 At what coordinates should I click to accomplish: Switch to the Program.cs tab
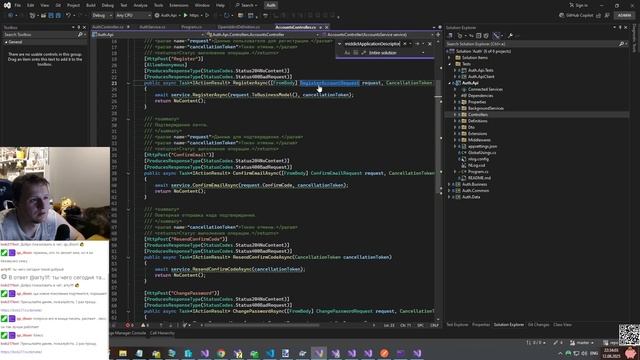191,27
